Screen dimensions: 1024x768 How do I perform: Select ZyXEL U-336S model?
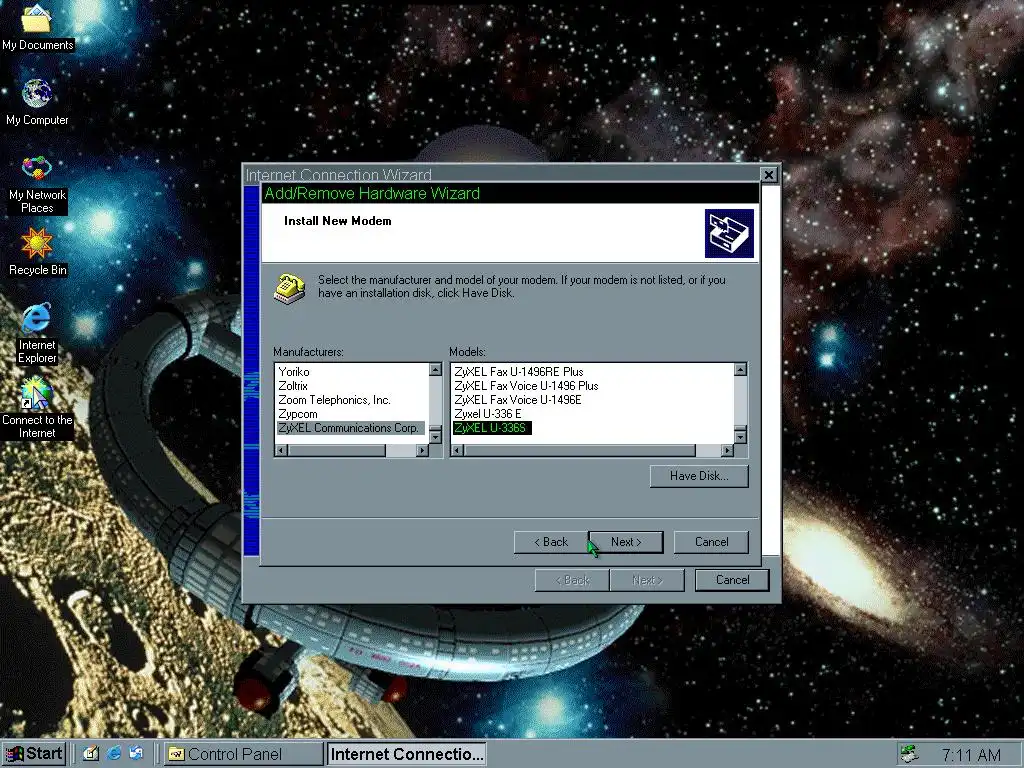[492, 428]
